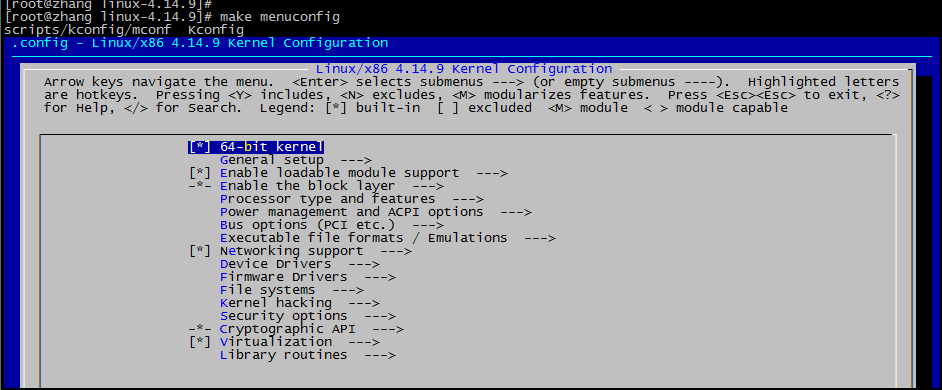
Task: Toggle the 64-bit kernel checkbox
Action: (x=199, y=147)
